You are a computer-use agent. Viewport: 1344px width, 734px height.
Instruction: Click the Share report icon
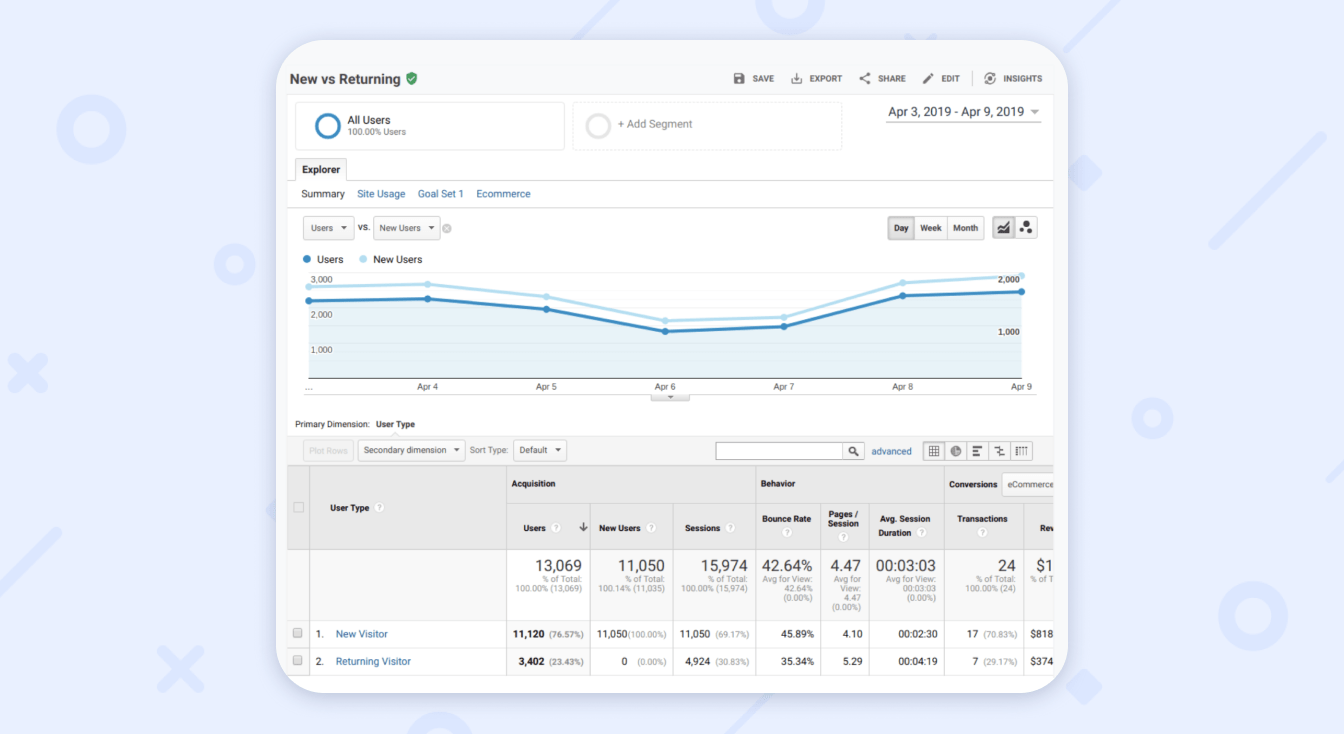coord(881,78)
